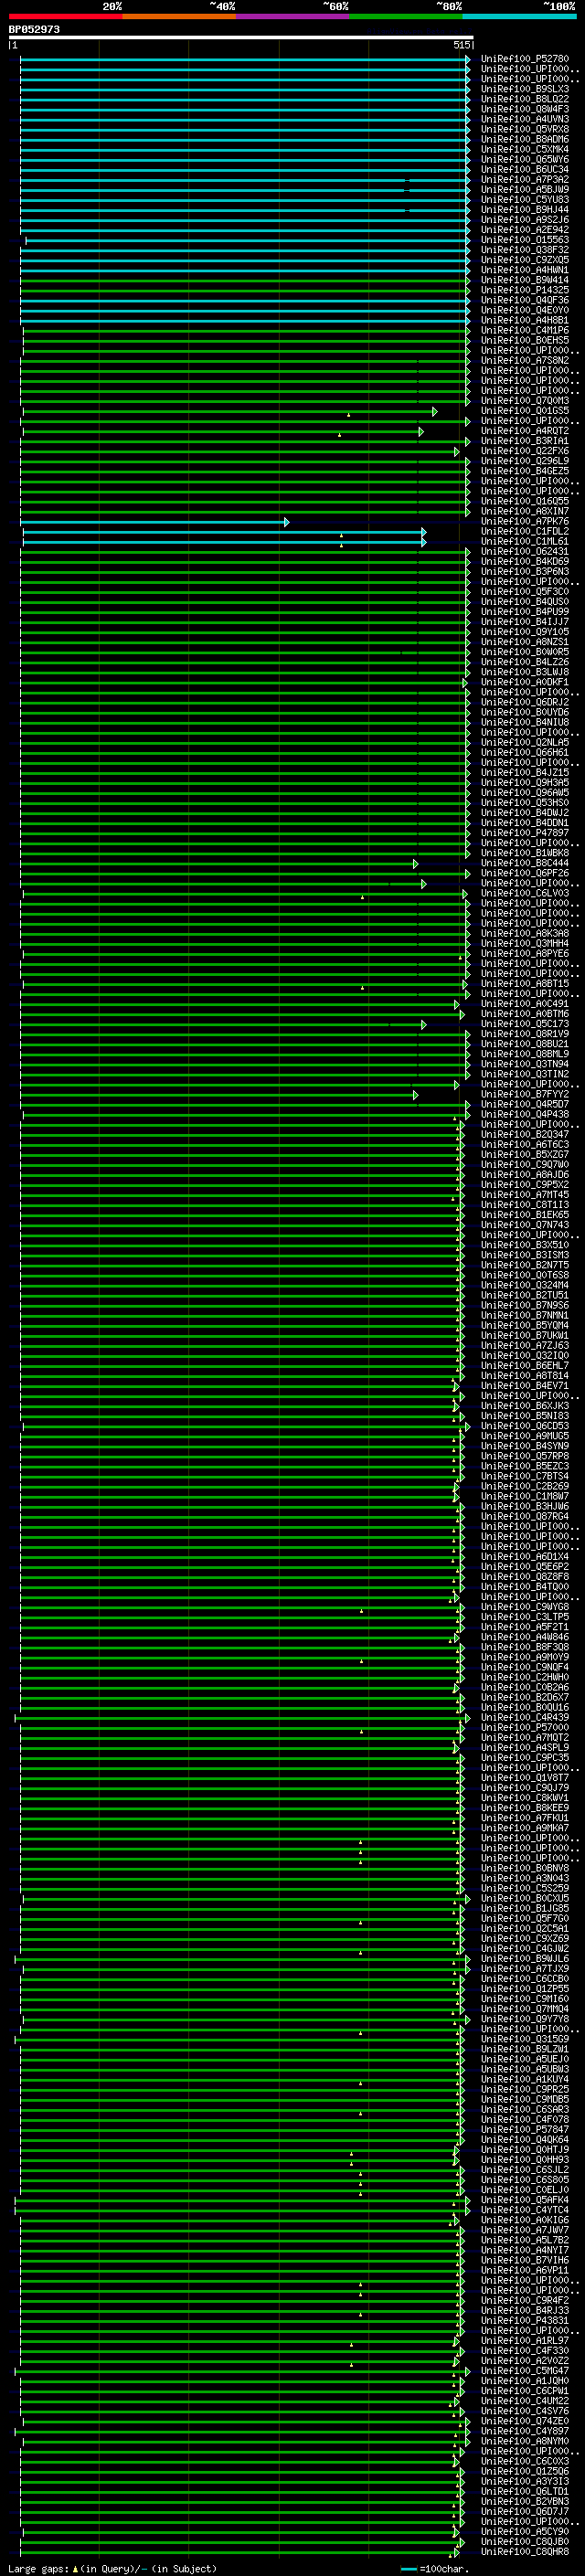Select hit label UniRef100_Q296L9

tap(525, 461)
